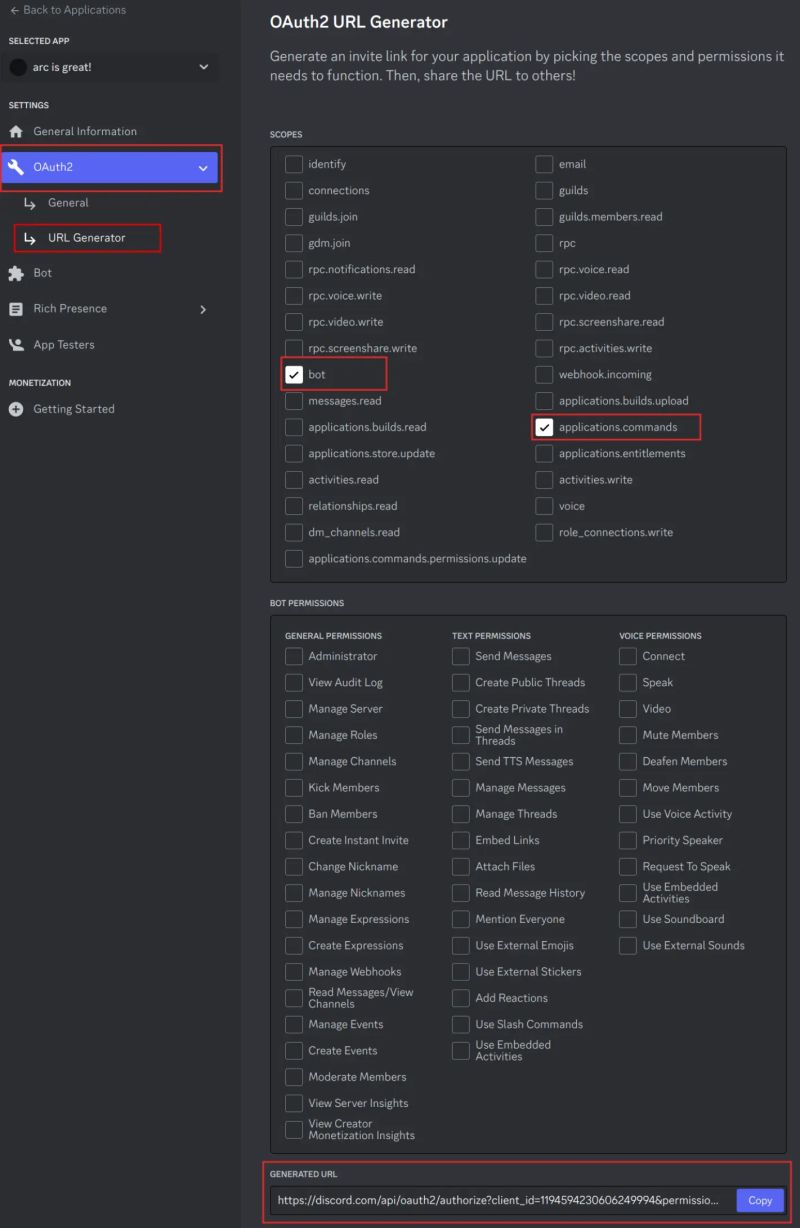Check the webhook.incoming scope
Screen dimensions: 800x1228
[544, 375]
